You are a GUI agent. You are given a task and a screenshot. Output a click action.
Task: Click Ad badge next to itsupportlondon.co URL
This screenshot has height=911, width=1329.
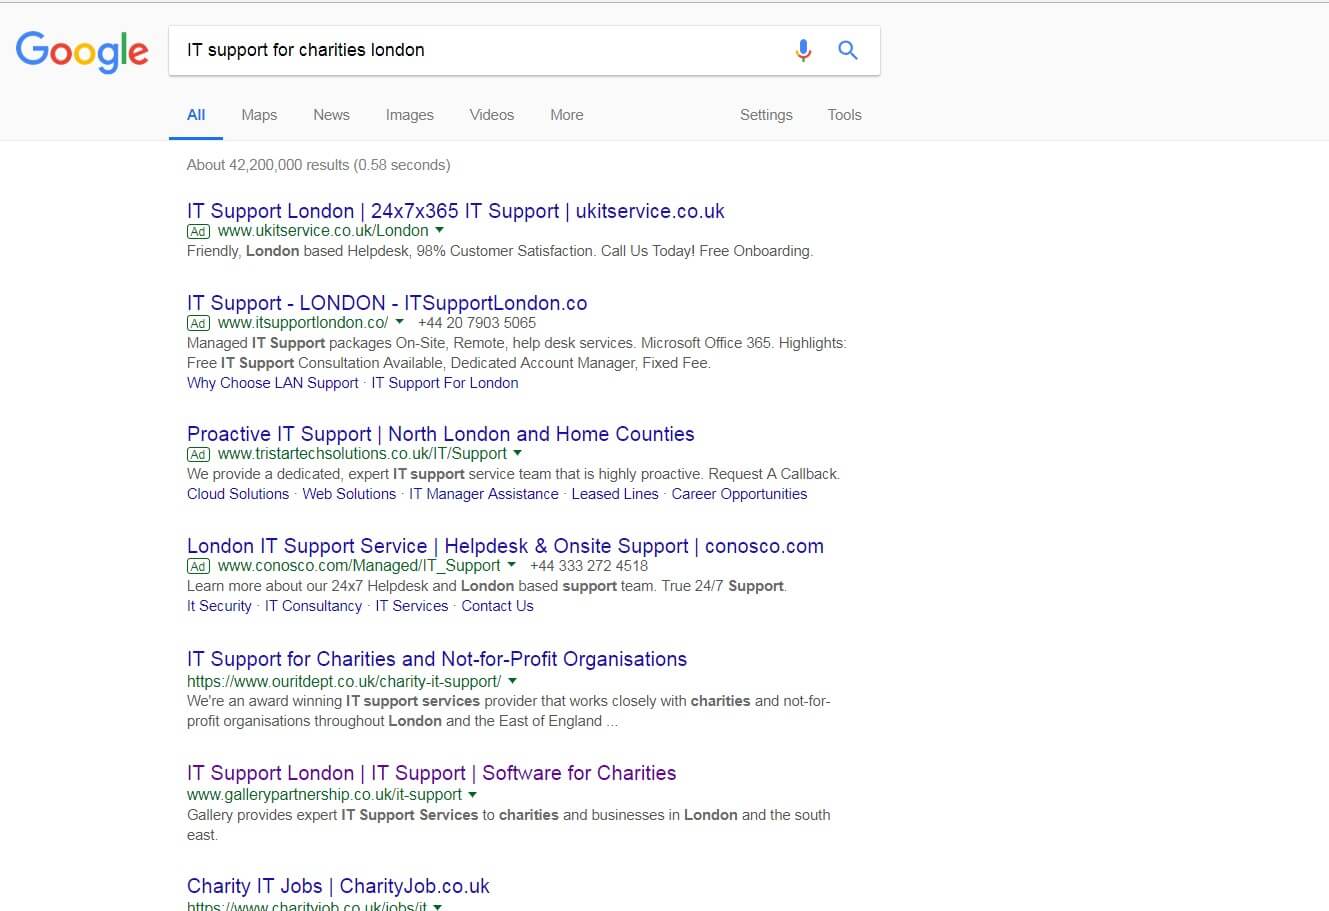198,323
